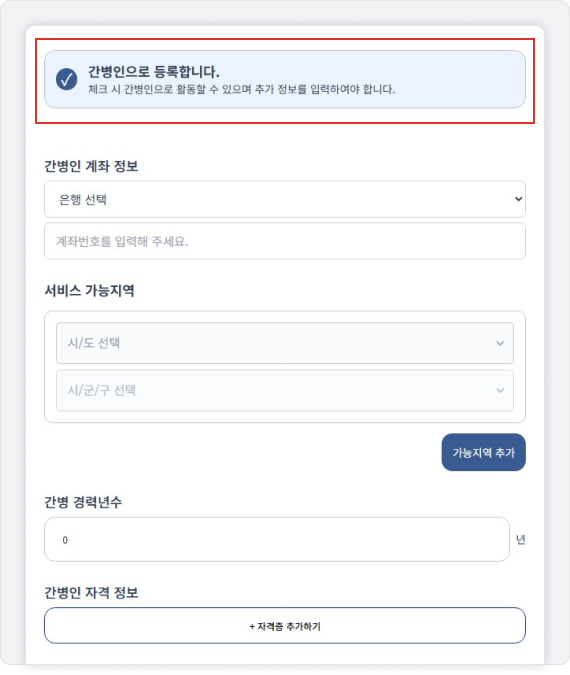Click inside the service region container box

point(285,417)
